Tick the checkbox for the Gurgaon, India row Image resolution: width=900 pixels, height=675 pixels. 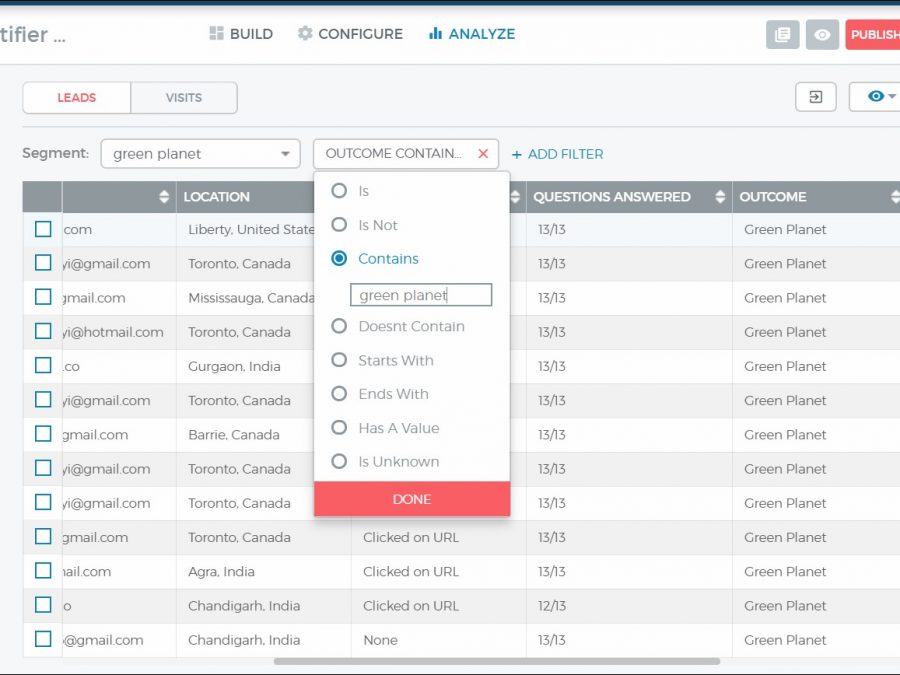coord(43,366)
